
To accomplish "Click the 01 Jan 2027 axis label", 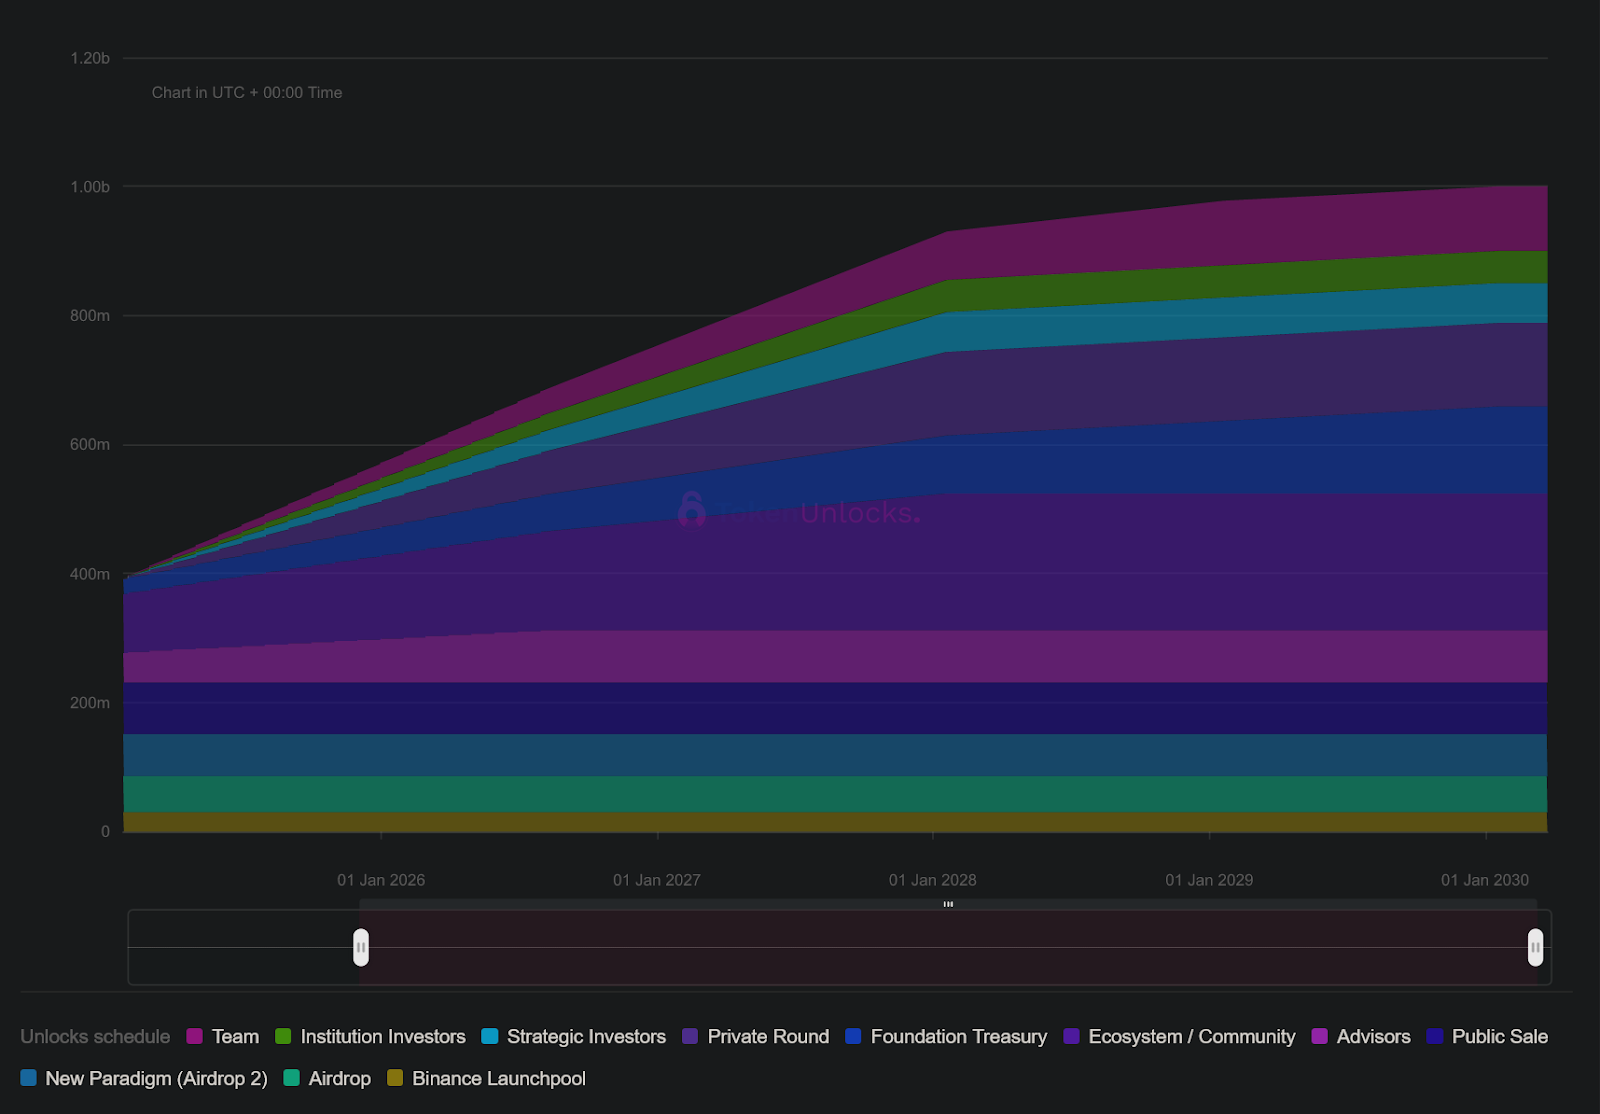I will (x=657, y=880).
